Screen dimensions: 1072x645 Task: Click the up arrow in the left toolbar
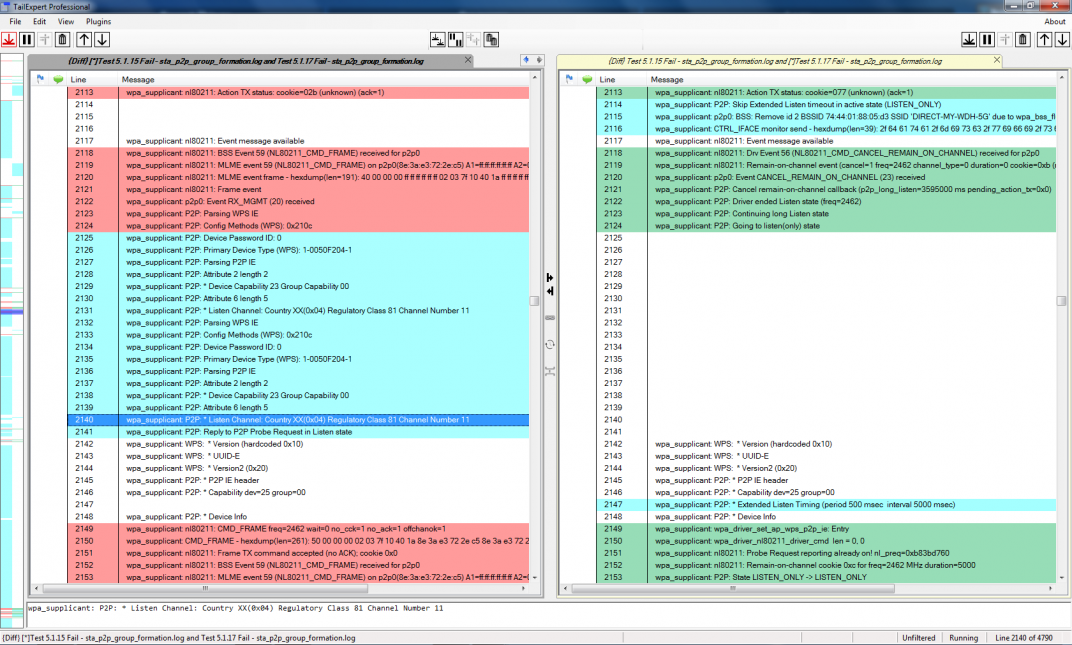tap(84, 40)
